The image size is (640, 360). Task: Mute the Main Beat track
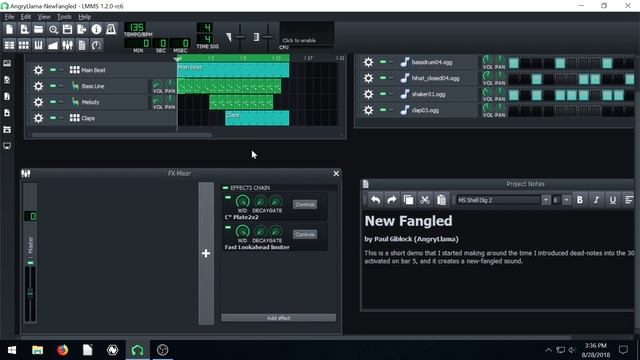(53, 70)
